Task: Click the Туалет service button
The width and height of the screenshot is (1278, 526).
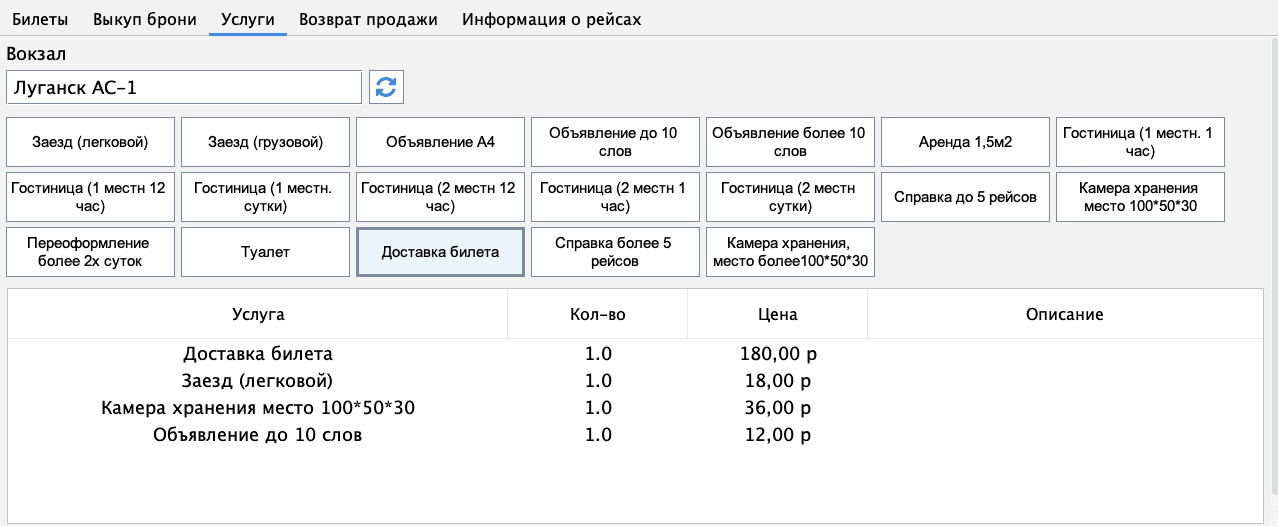Action: 266,252
